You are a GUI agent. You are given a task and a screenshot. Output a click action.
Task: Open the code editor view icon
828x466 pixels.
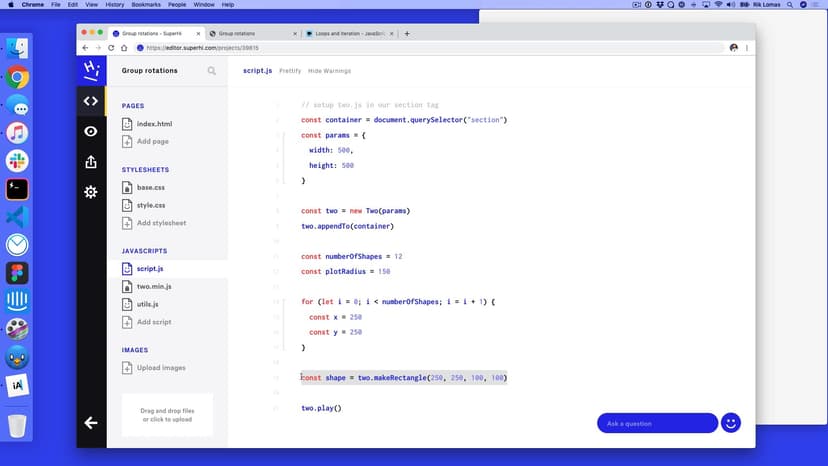click(x=91, y=101)
